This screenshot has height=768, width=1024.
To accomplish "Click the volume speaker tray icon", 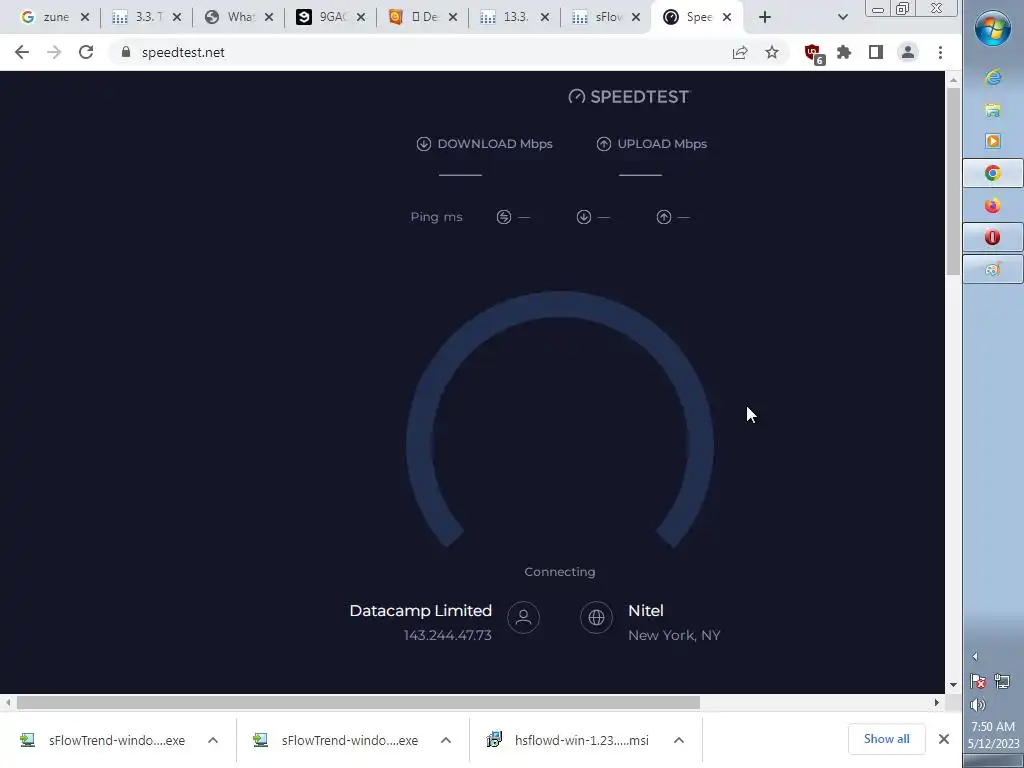I will pyautogui.click(x=978, y=705).
